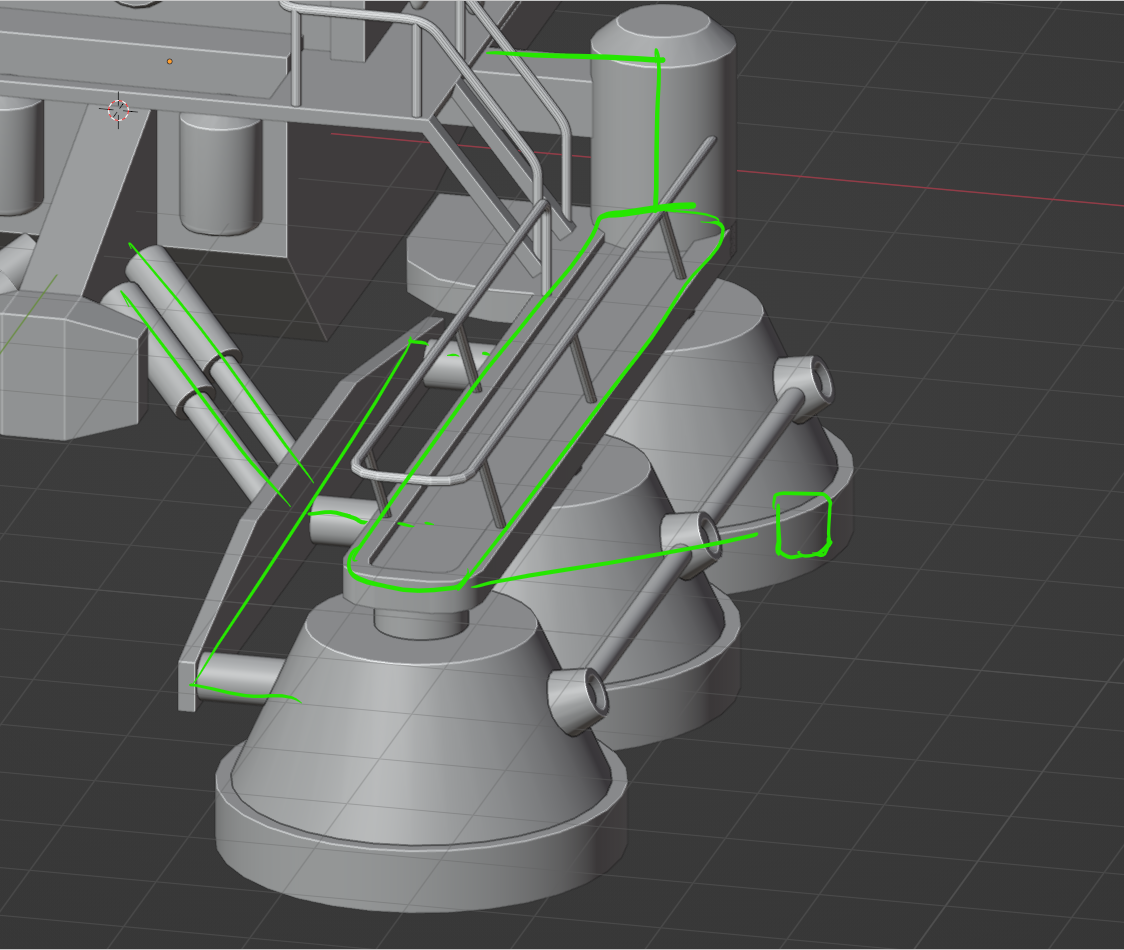Select the small orange object origin dot
The height and width of the screenshot is (950, 1124).
click(x=169, y=62)
